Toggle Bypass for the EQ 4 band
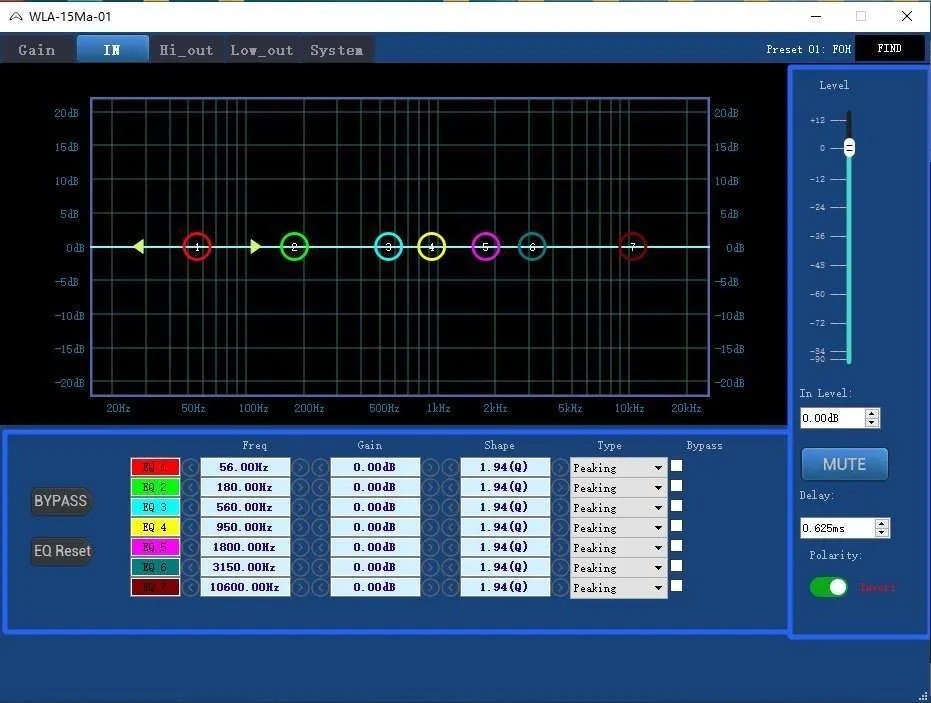This screenshot has height=703, width=931. pos(676,526)
